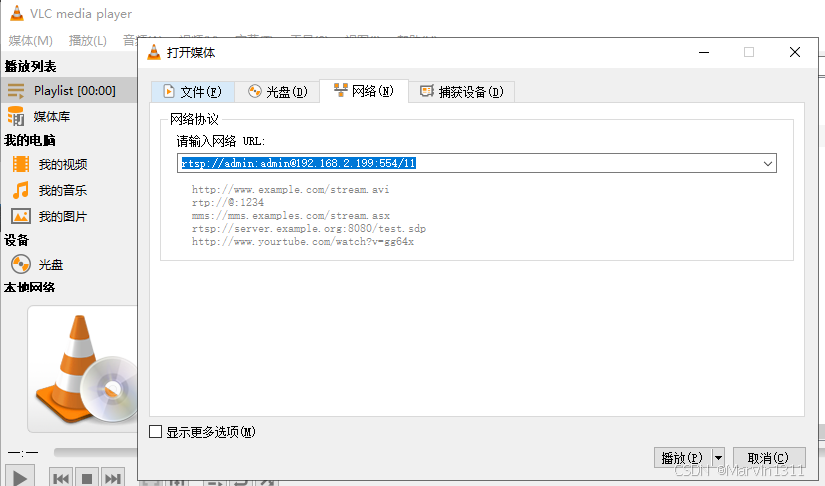Screen dimensions: 825x486
Task: Open the dropdown arrow beside 播放(P)
Action: click(718, 458)
